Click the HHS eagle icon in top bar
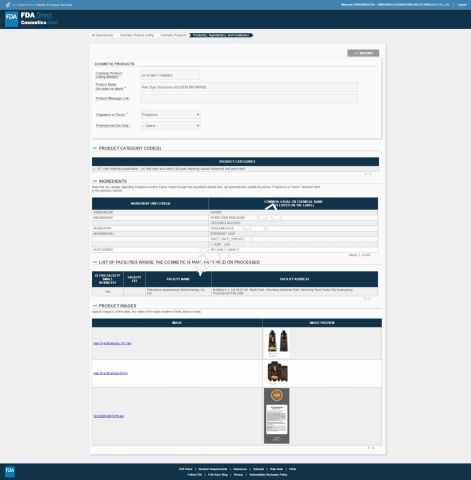 coord(8,5)
